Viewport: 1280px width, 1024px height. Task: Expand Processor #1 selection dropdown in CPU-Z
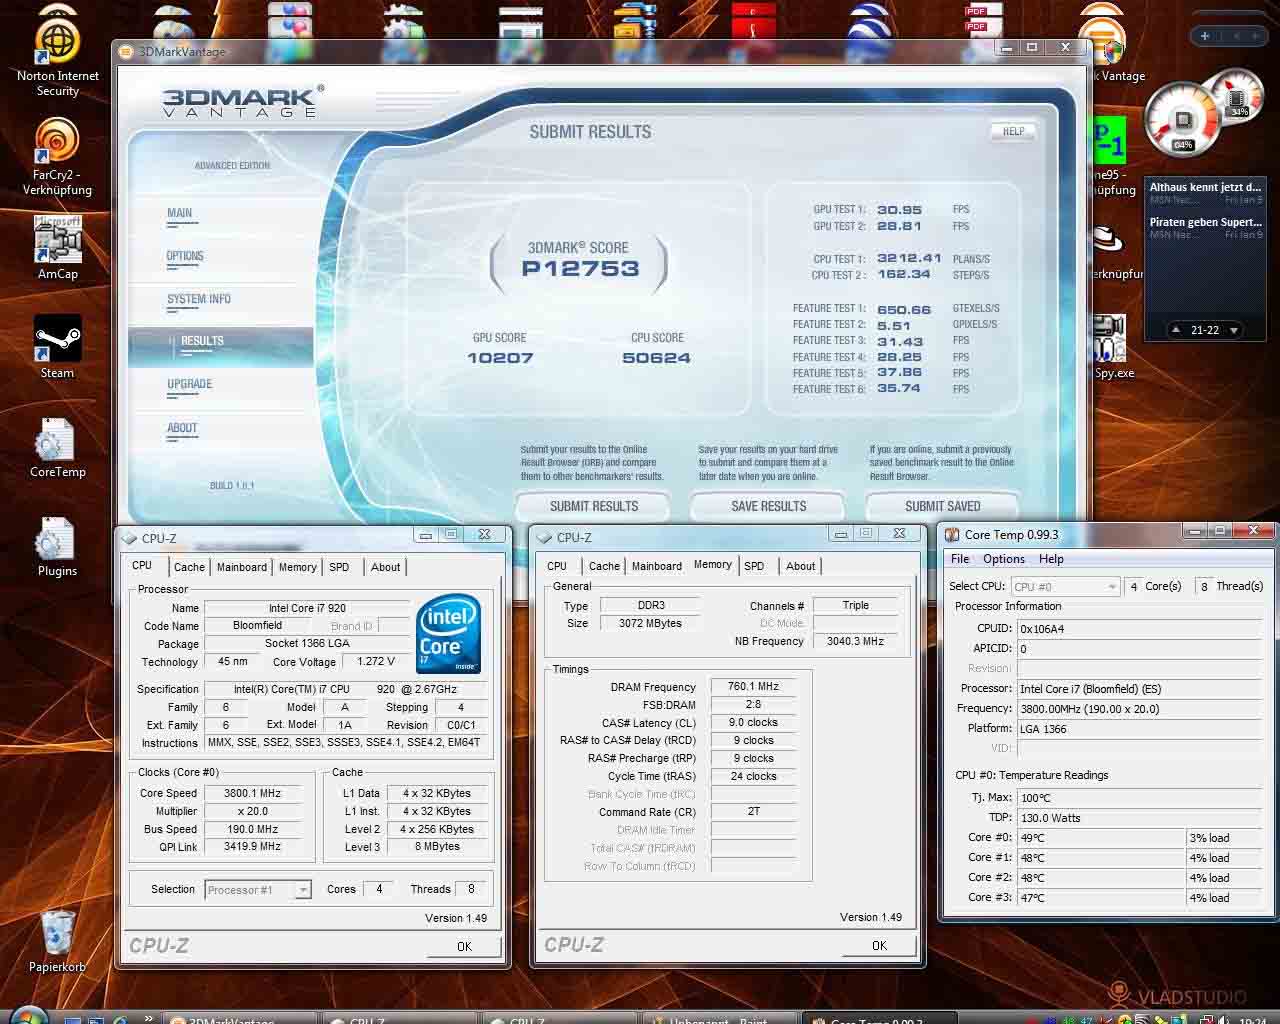[302, 890]
